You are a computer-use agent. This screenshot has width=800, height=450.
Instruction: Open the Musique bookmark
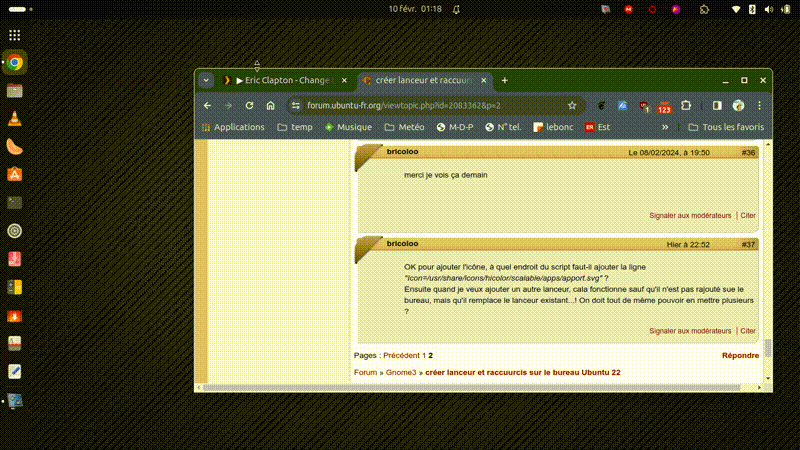pyautogui.click(x=348, y=127)
